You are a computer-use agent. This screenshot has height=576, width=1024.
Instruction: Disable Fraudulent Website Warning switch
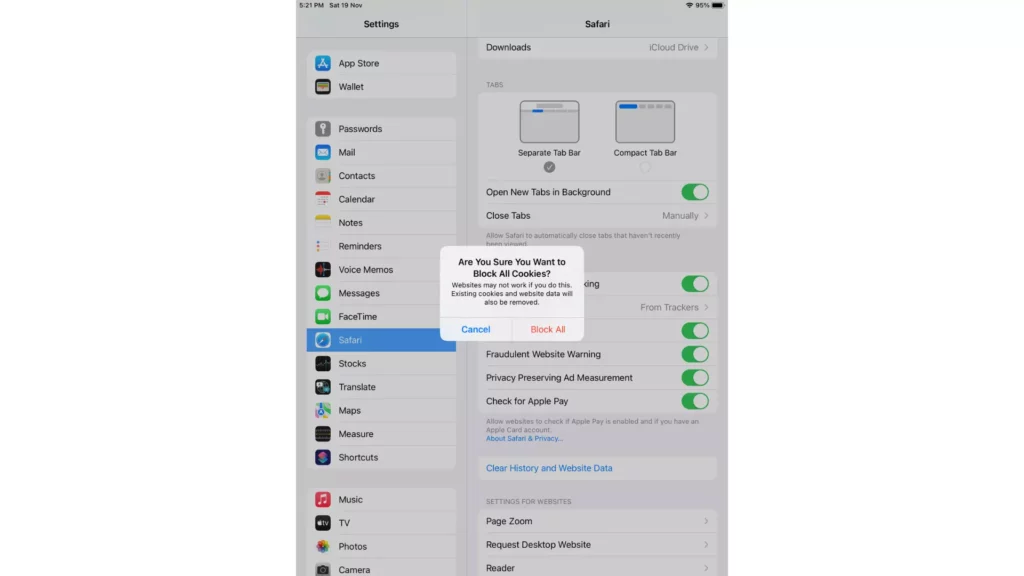[x=695, y=355]
